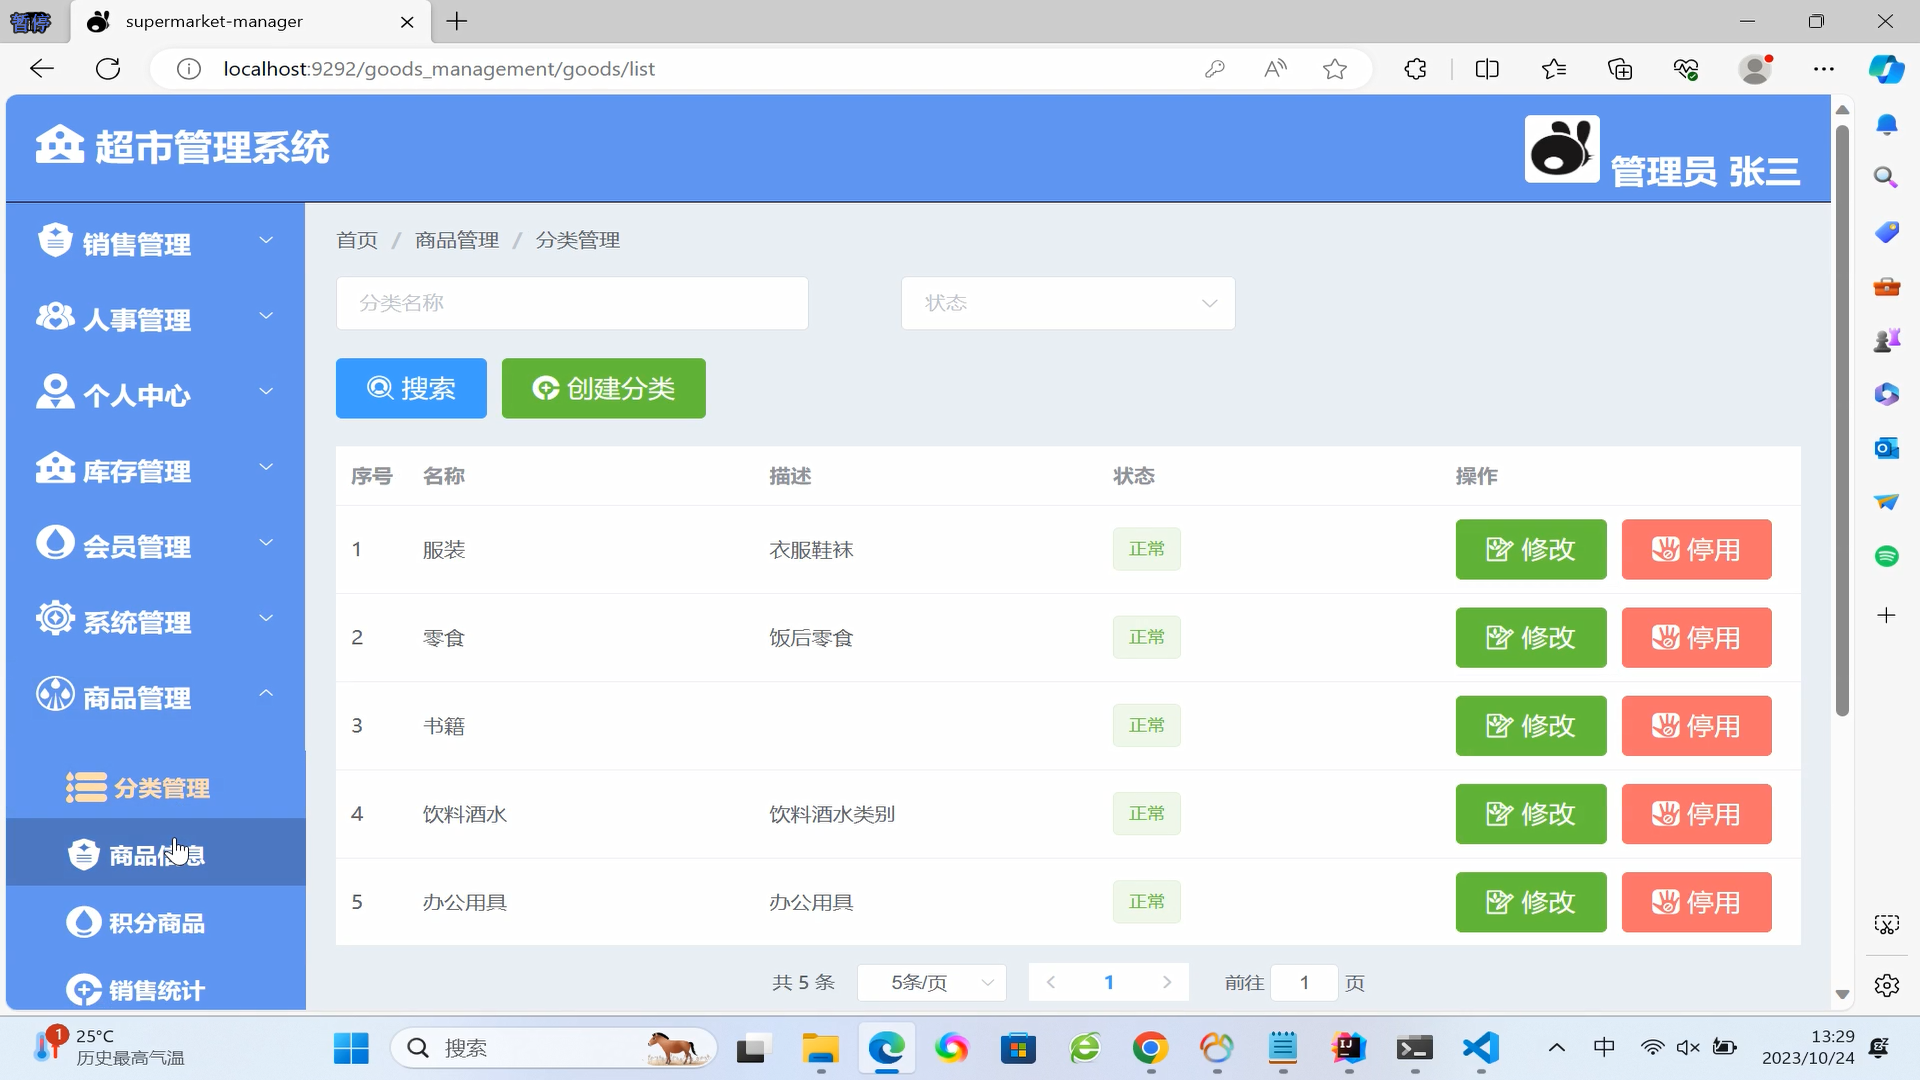Open the 5条/页 page size dropdown
Image resolution: width=1920 pixels, height=1080 pixels.
coord(931,983)
